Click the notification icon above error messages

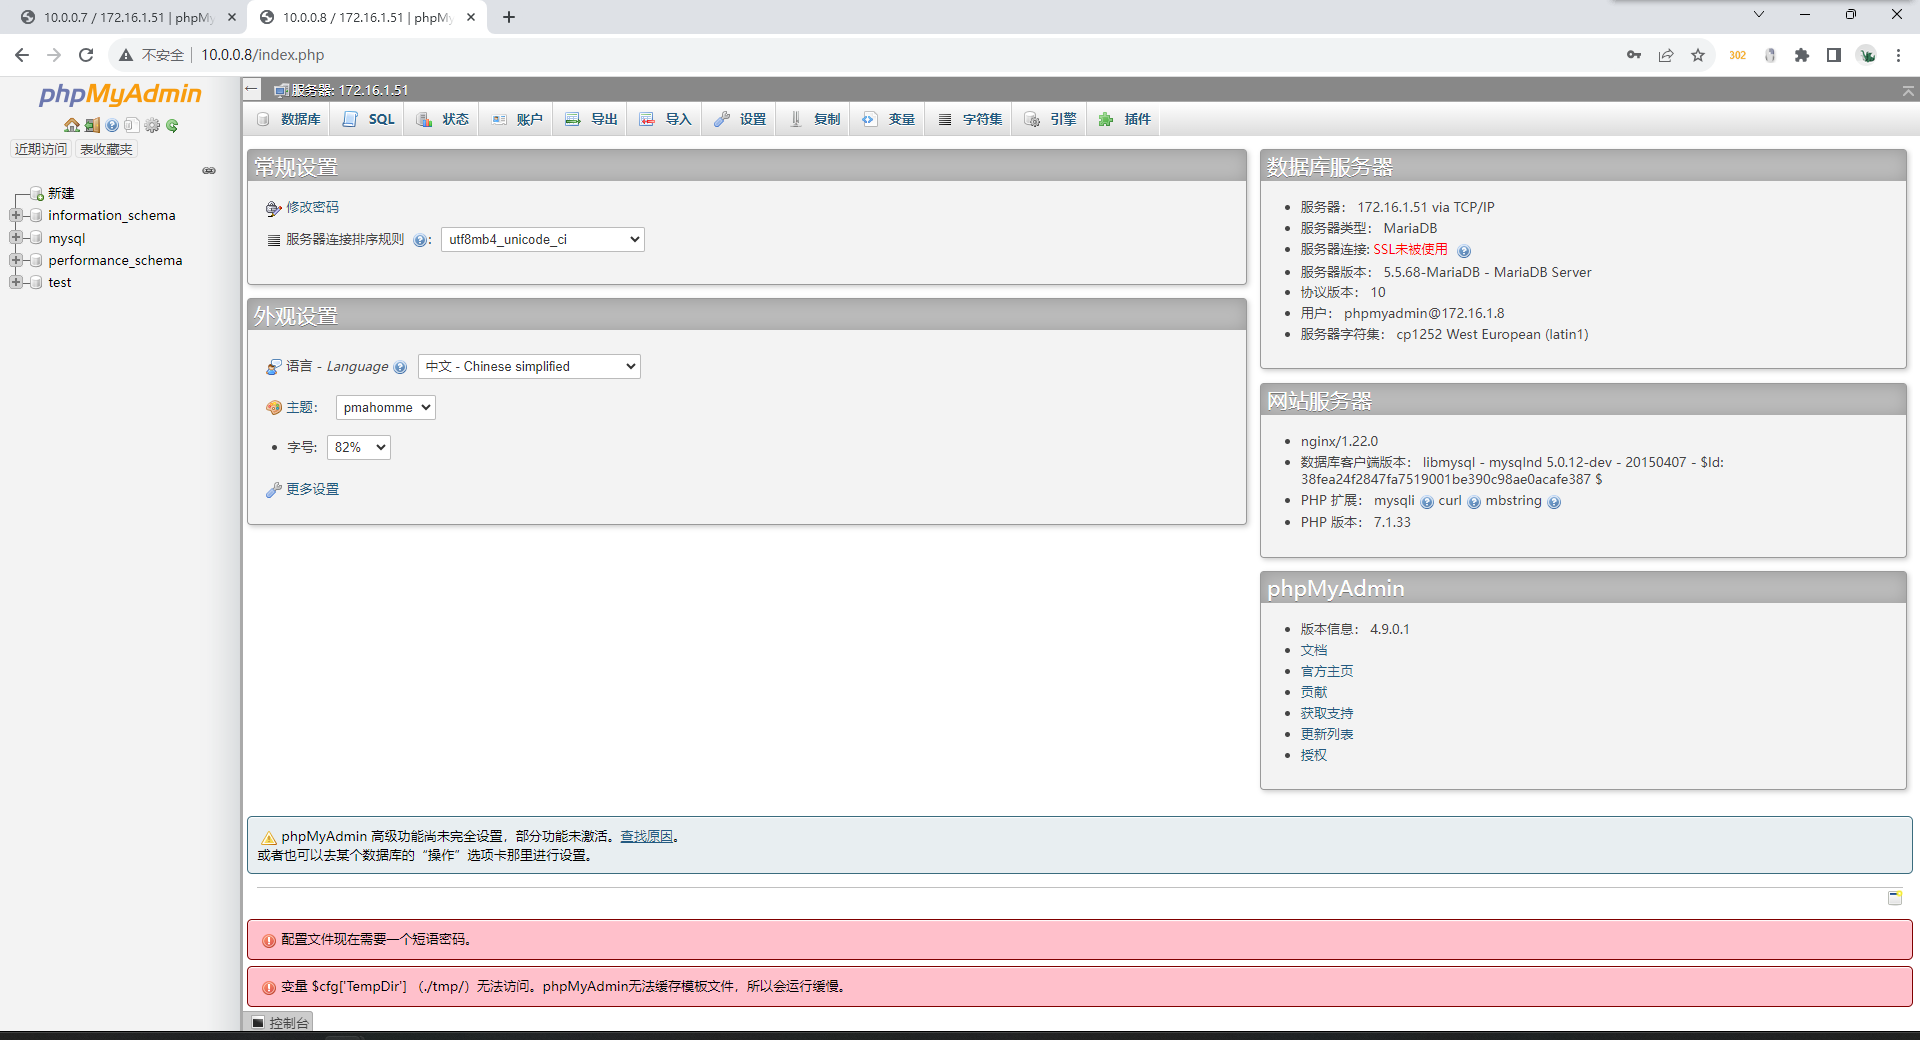(x=1895, y=897)
